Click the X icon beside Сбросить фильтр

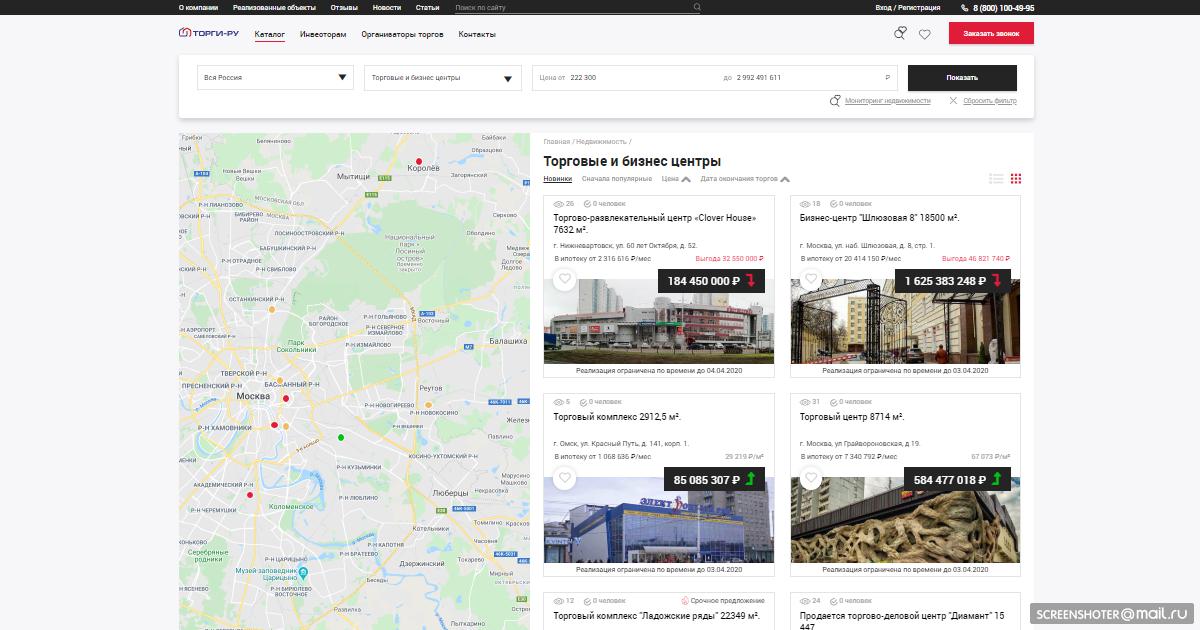point(953,101)
